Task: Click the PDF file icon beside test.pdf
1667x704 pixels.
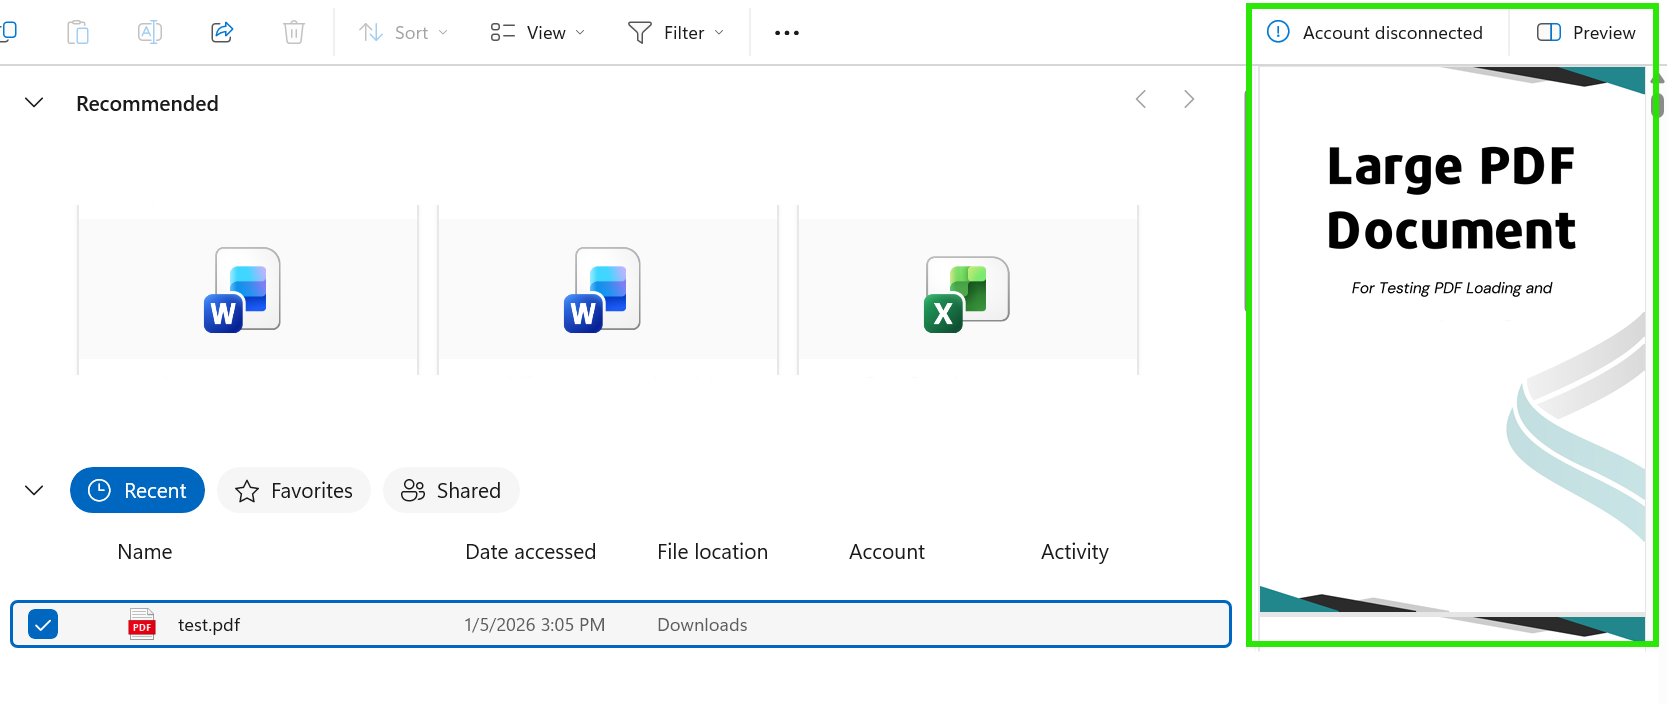Action: tap(142, 624)
